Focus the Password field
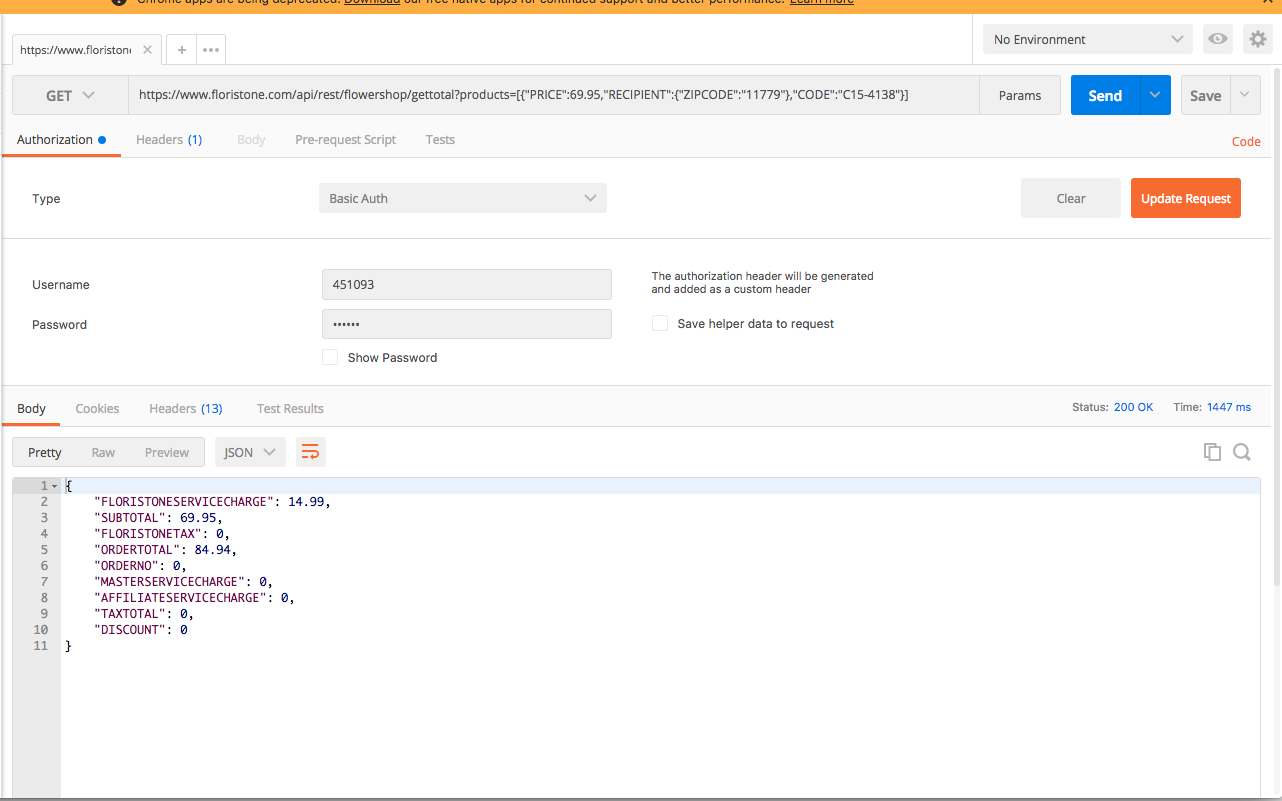 [x=467, y=324]
